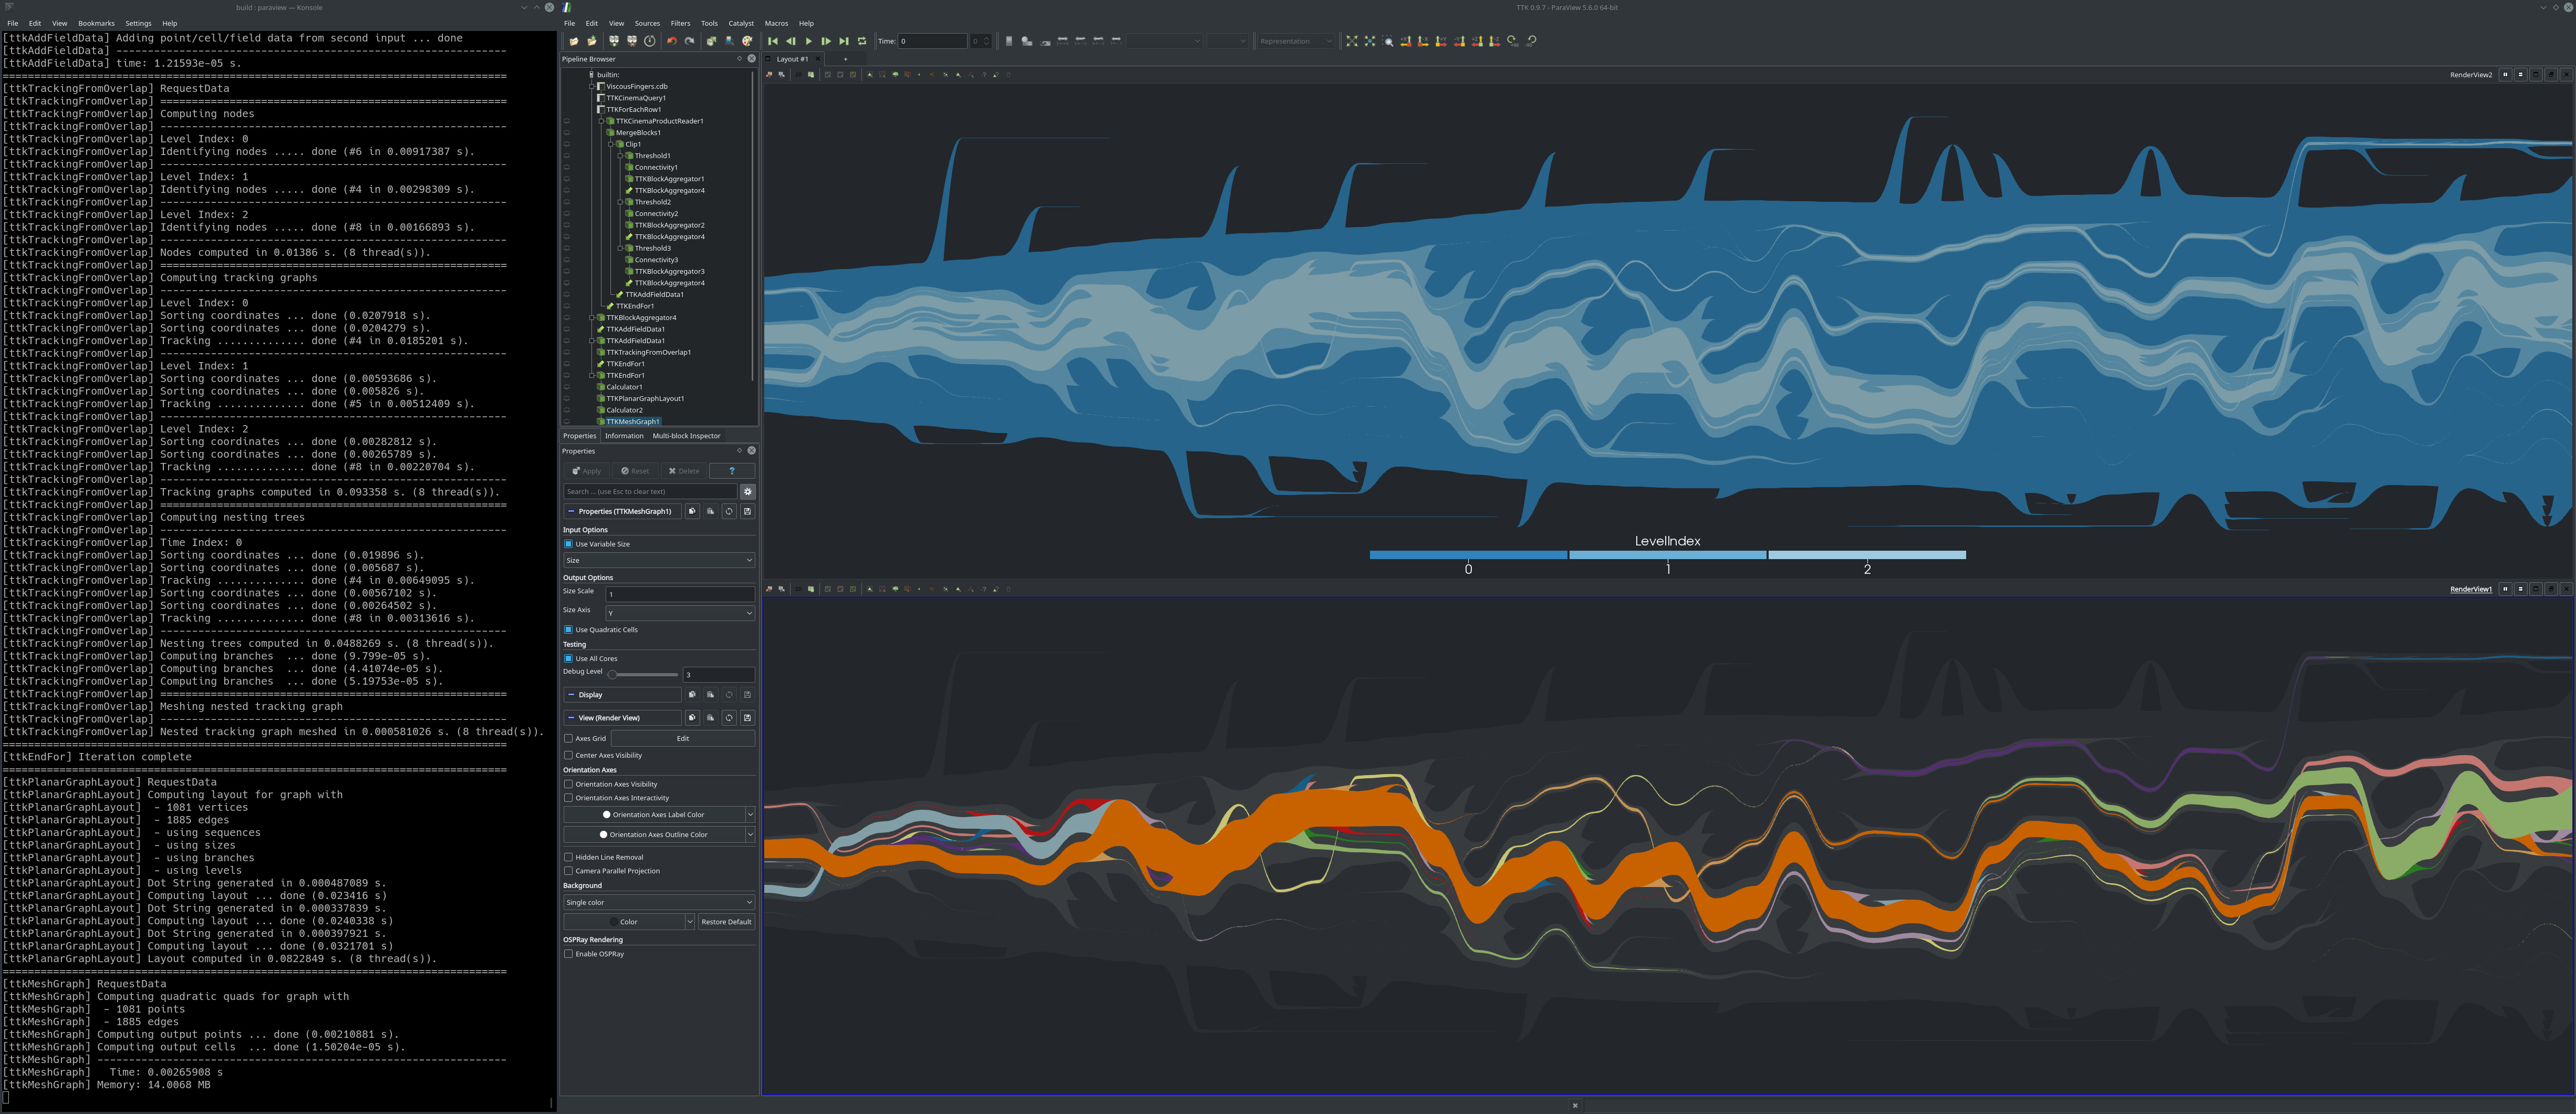Adjust the Debug Level slider
This screenshot has width=2576, height=1114.
coord(612,674)
